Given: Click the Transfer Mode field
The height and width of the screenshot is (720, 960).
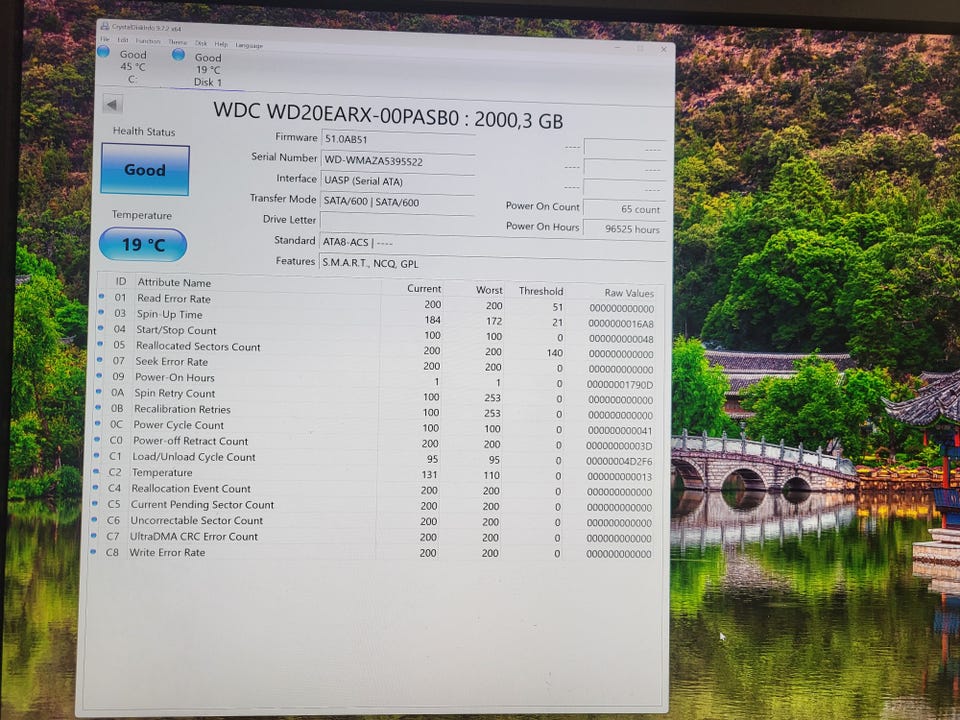Looking at the screenshot, I should coord(397,202).
